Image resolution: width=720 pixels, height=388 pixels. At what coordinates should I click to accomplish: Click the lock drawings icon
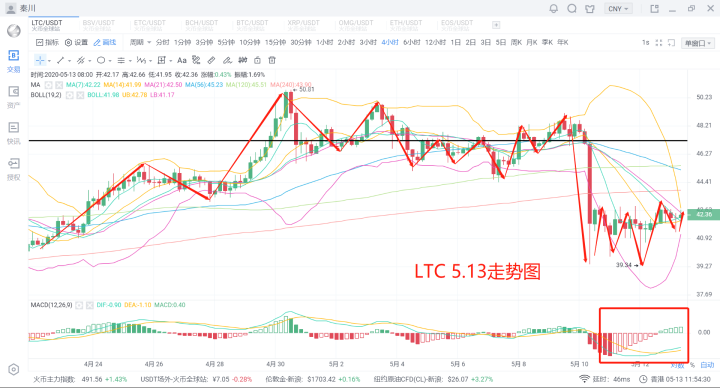pos(258,60)
